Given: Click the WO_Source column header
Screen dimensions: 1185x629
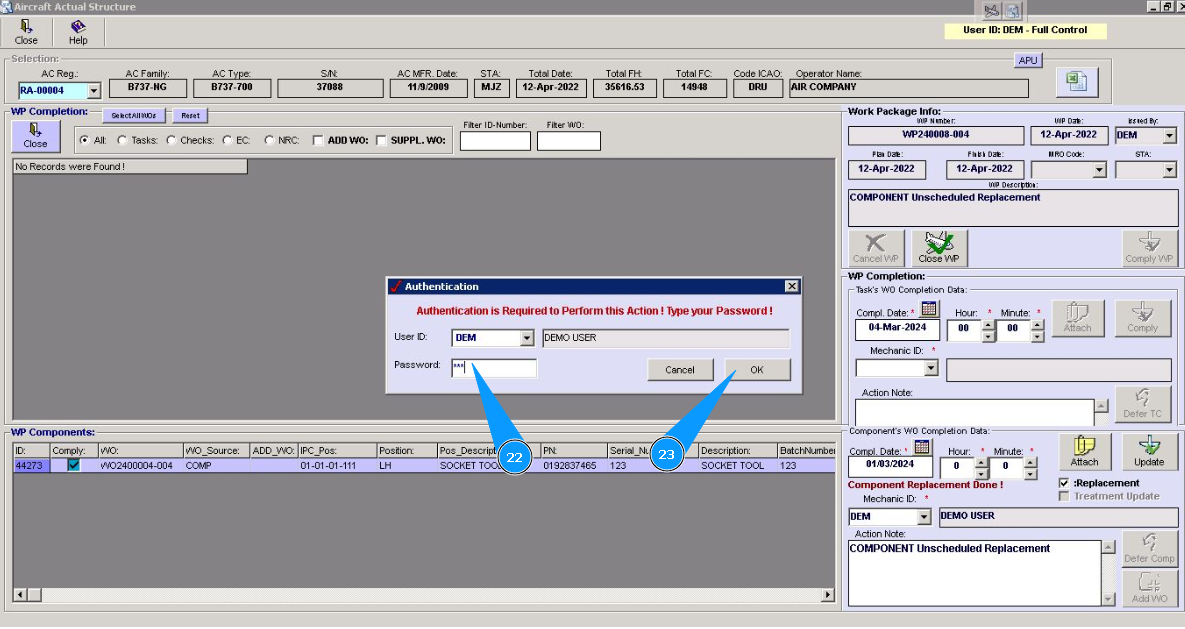Looking at the screenshot, I should tap(216, 451).
